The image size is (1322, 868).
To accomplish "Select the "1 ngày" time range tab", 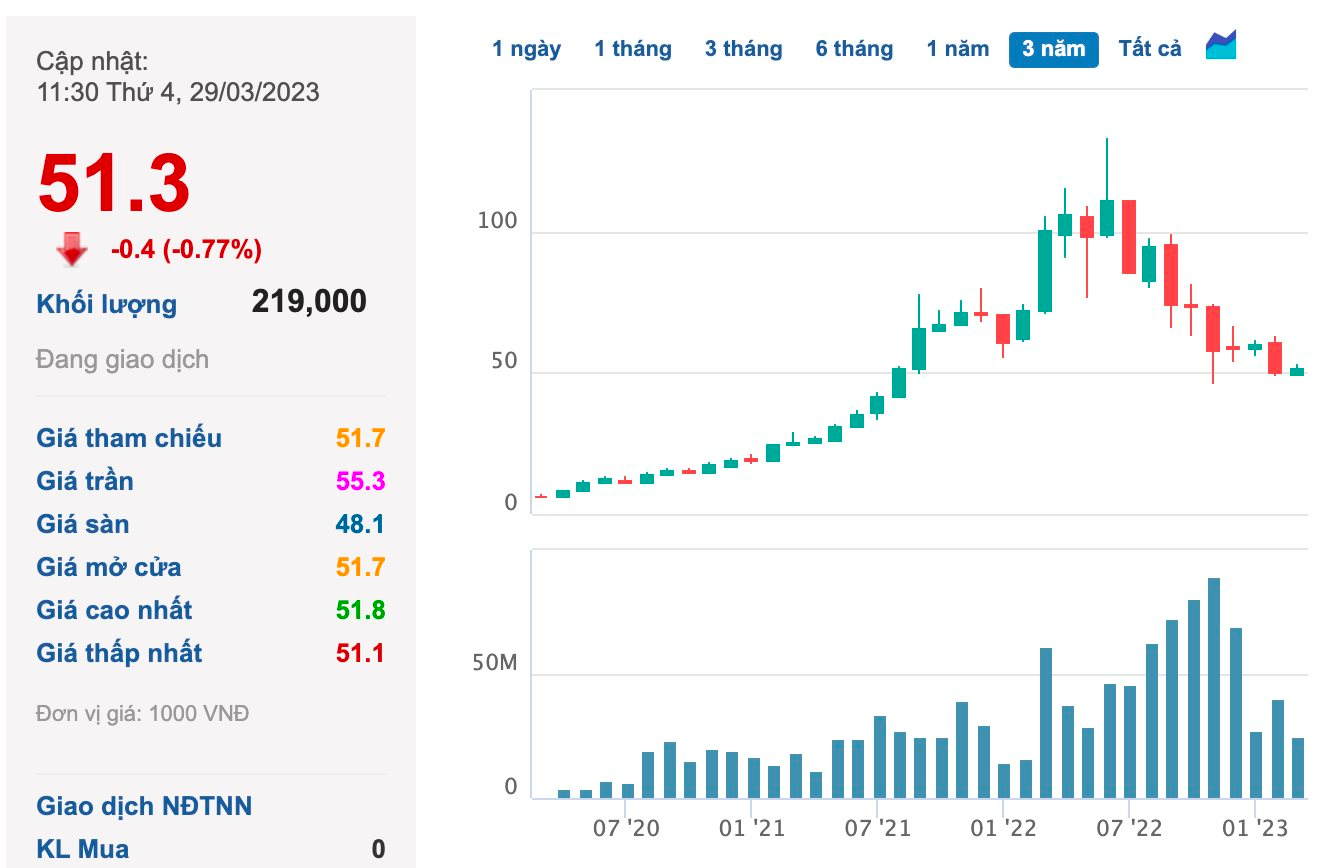I will pos(526,49).
